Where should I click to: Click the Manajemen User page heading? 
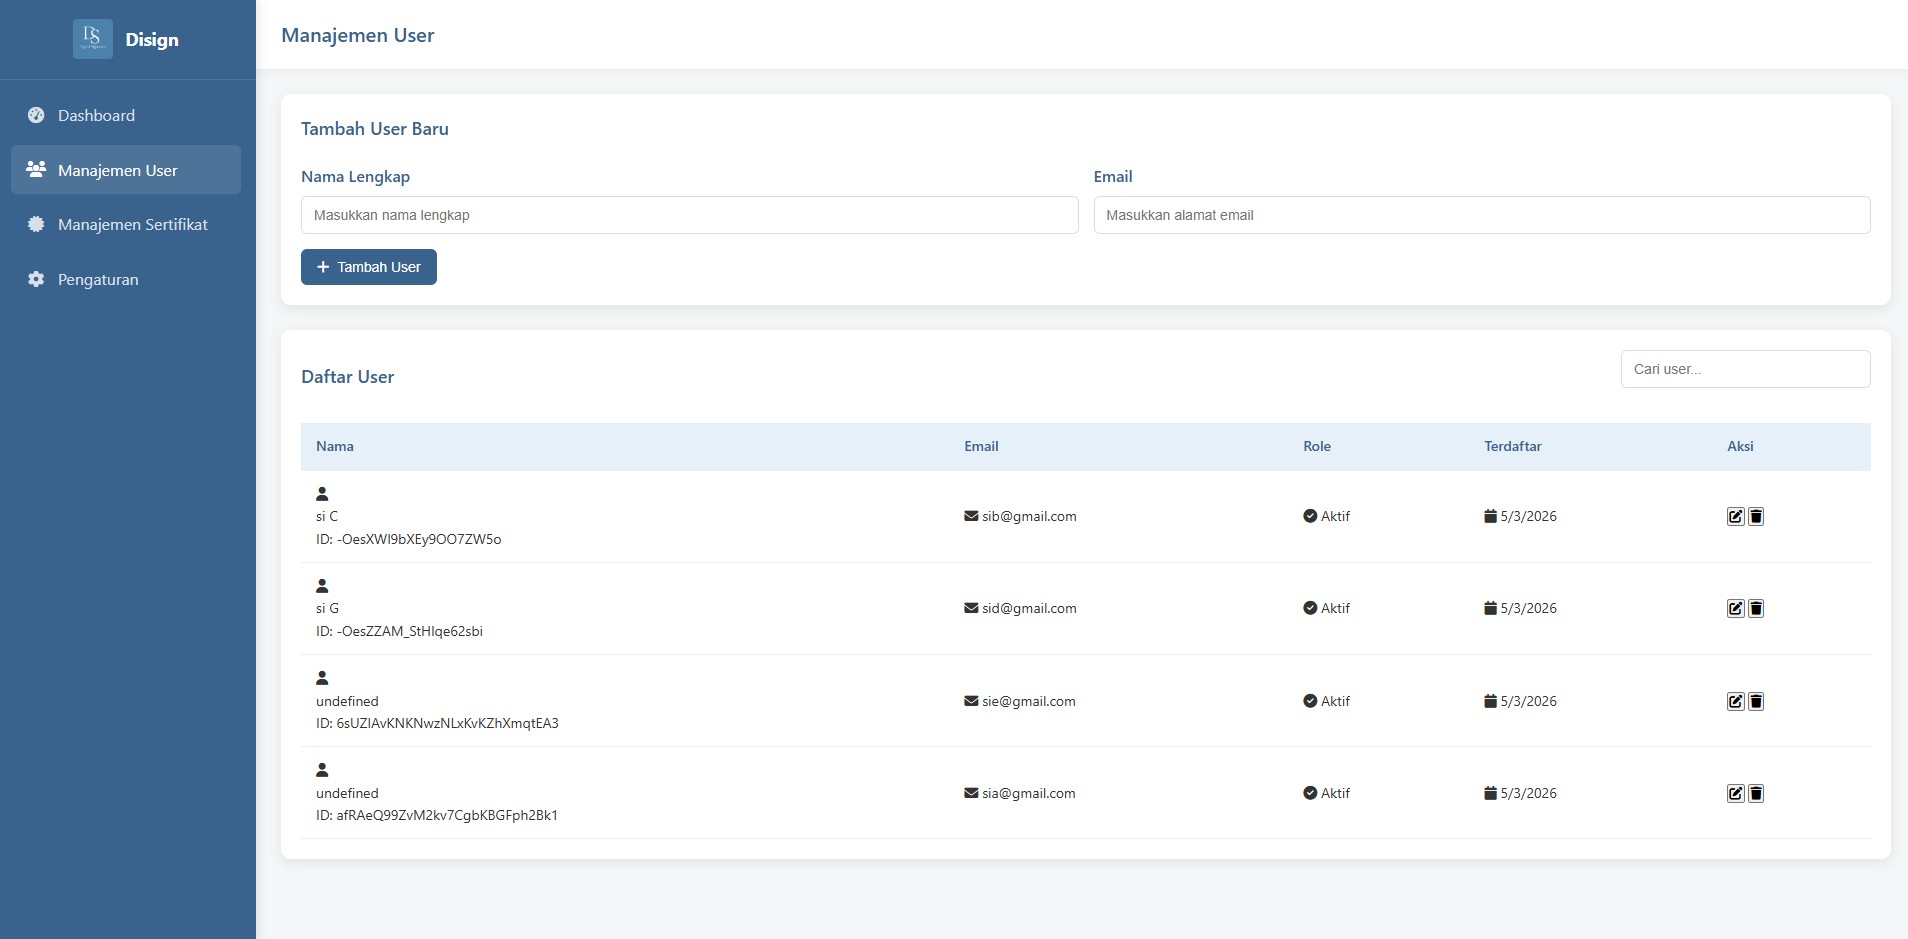coord(357,34)
